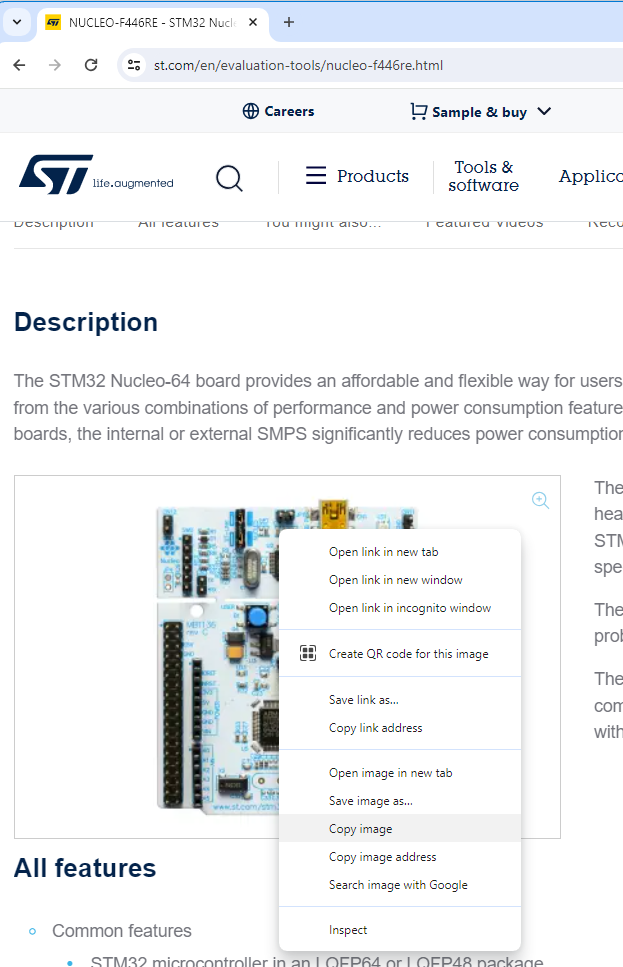The image size is (623, 967).
Task: Select Copy link address
Action: 400,728
